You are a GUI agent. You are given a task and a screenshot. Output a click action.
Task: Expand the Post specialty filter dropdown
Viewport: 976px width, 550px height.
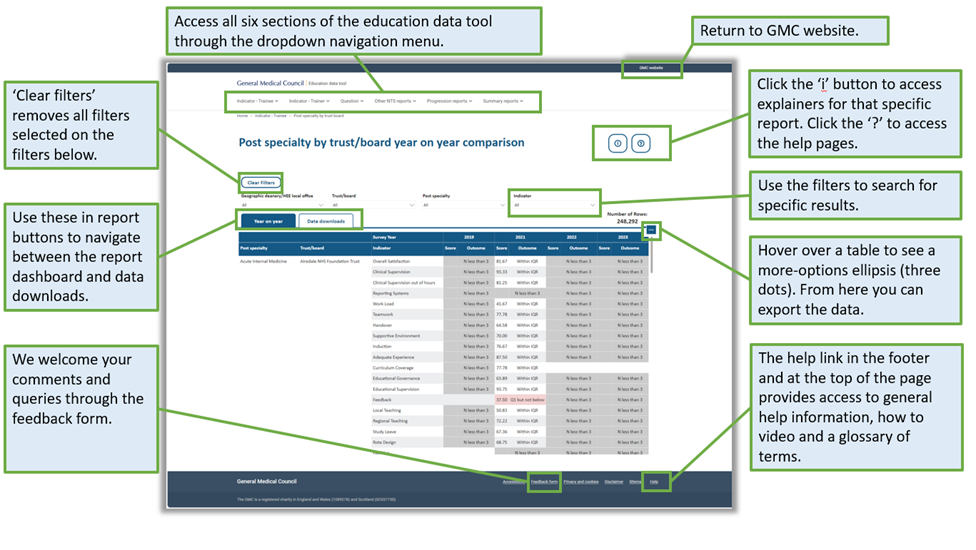click(x=464, y=205)
